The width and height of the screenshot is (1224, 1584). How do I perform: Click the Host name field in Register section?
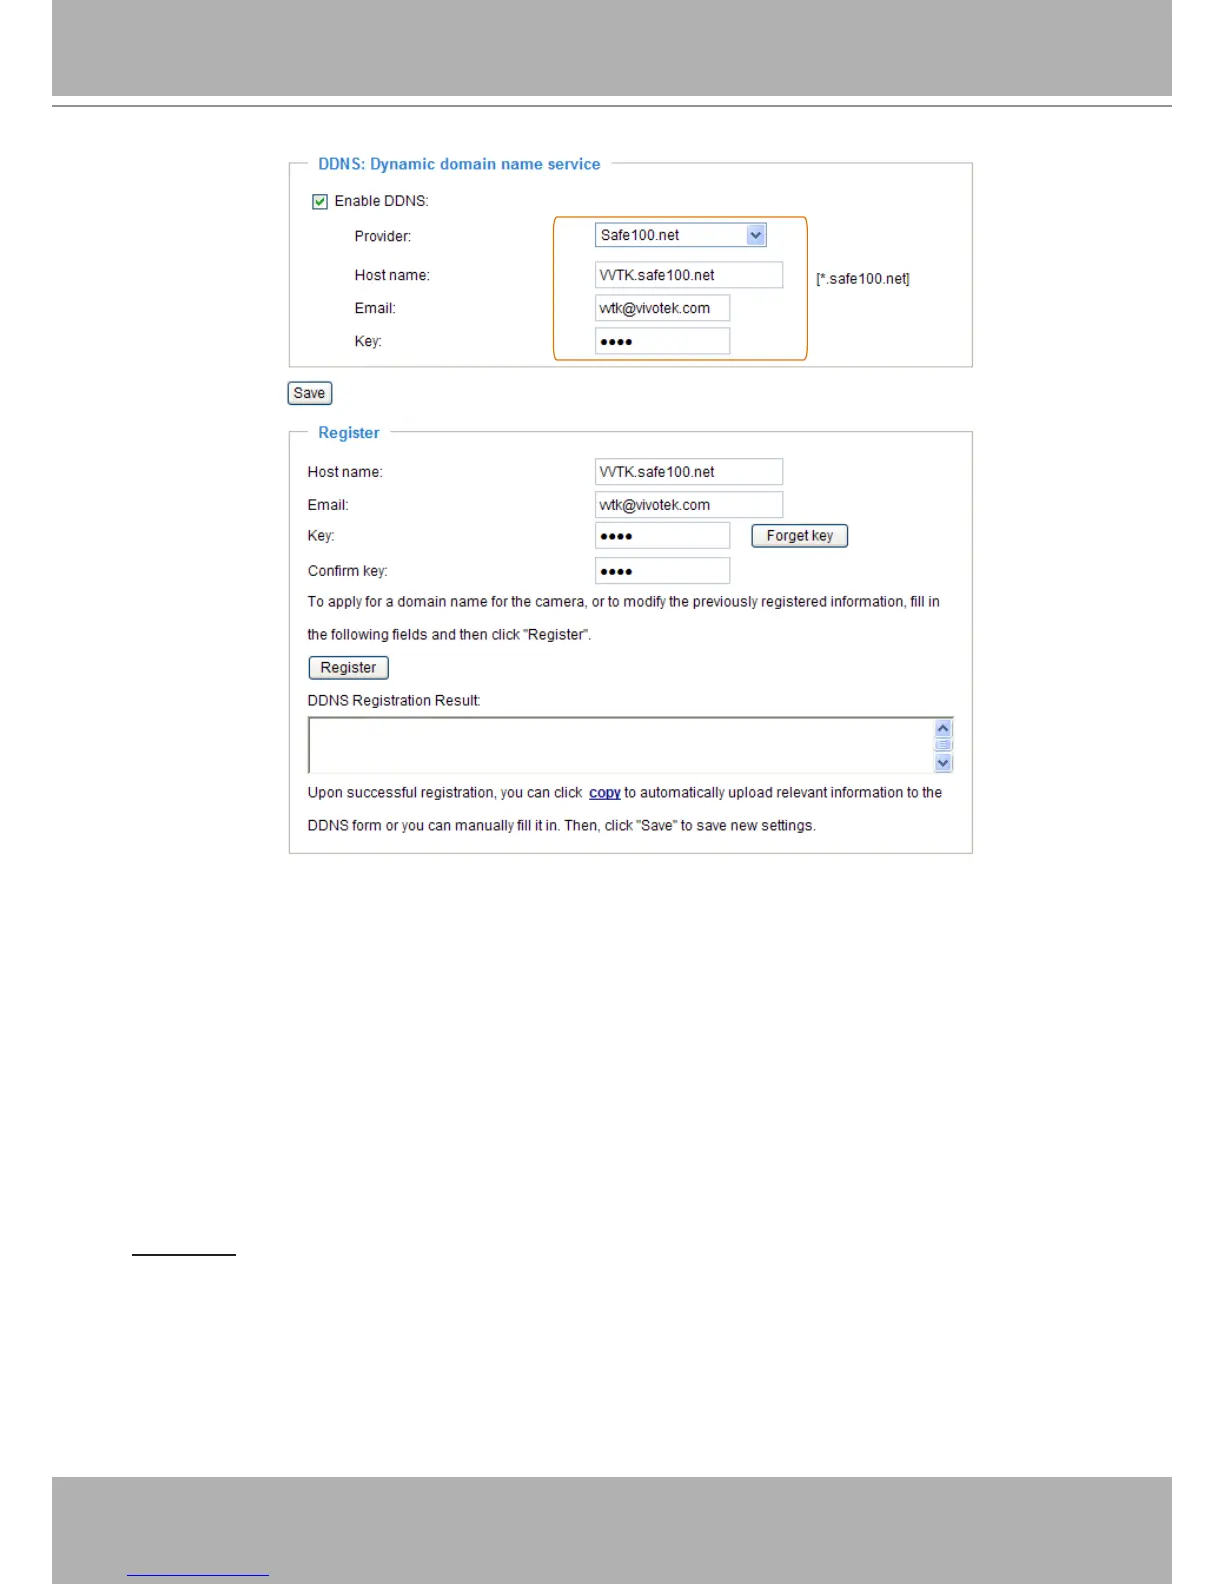pos(688,472)
